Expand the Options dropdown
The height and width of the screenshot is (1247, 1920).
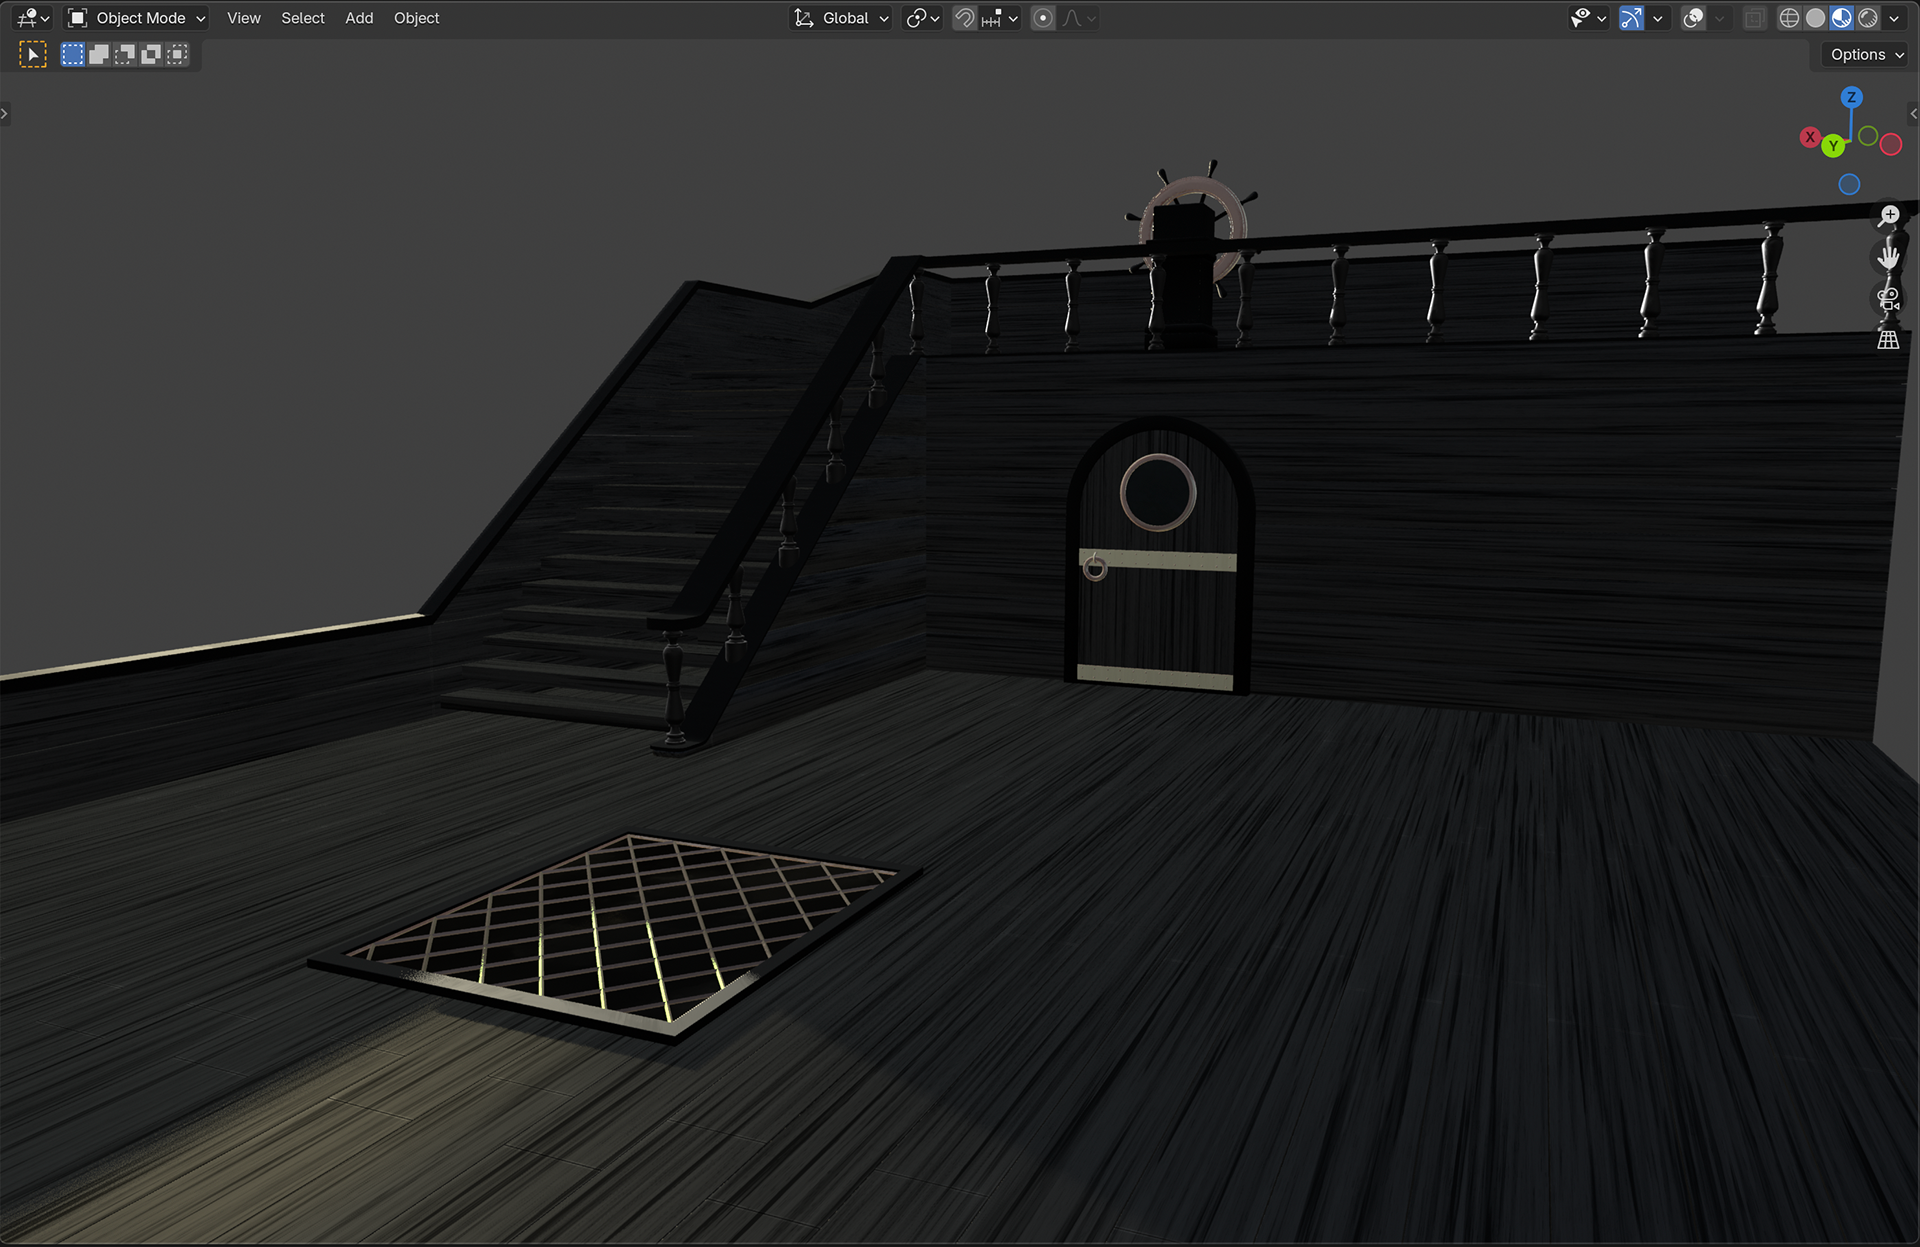coord(1866,55)
